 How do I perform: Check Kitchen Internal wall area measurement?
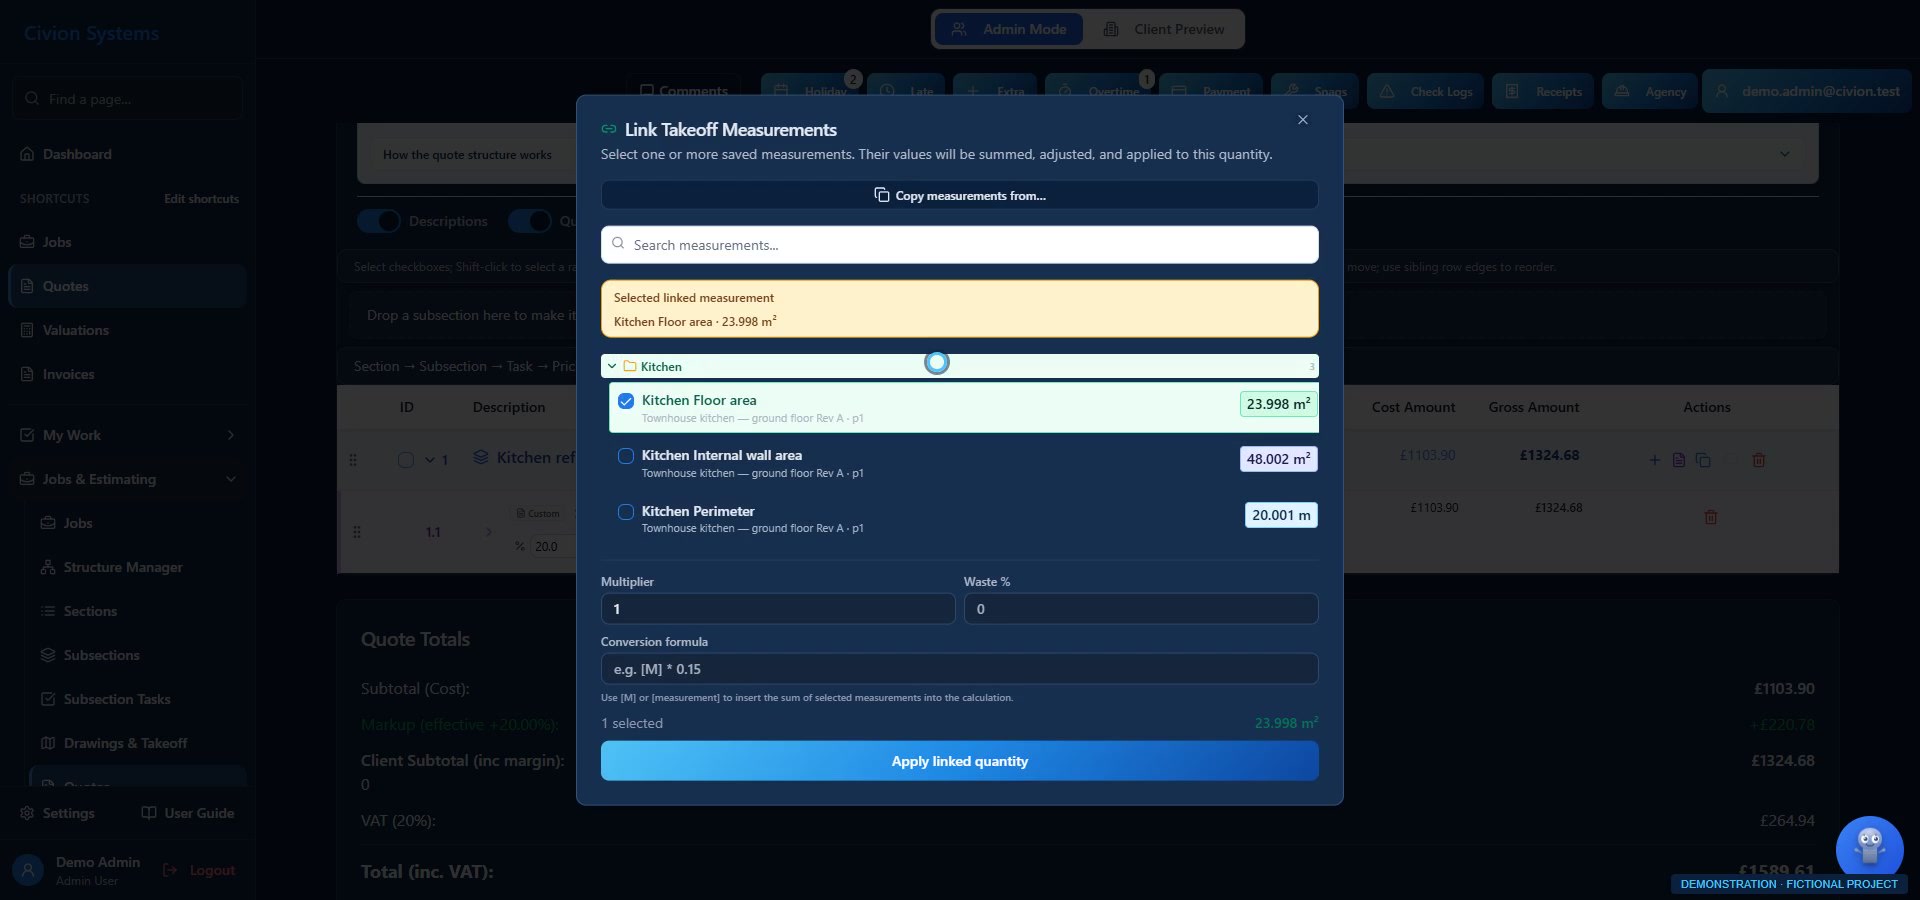pyautogui.click(x=626, y=456)
